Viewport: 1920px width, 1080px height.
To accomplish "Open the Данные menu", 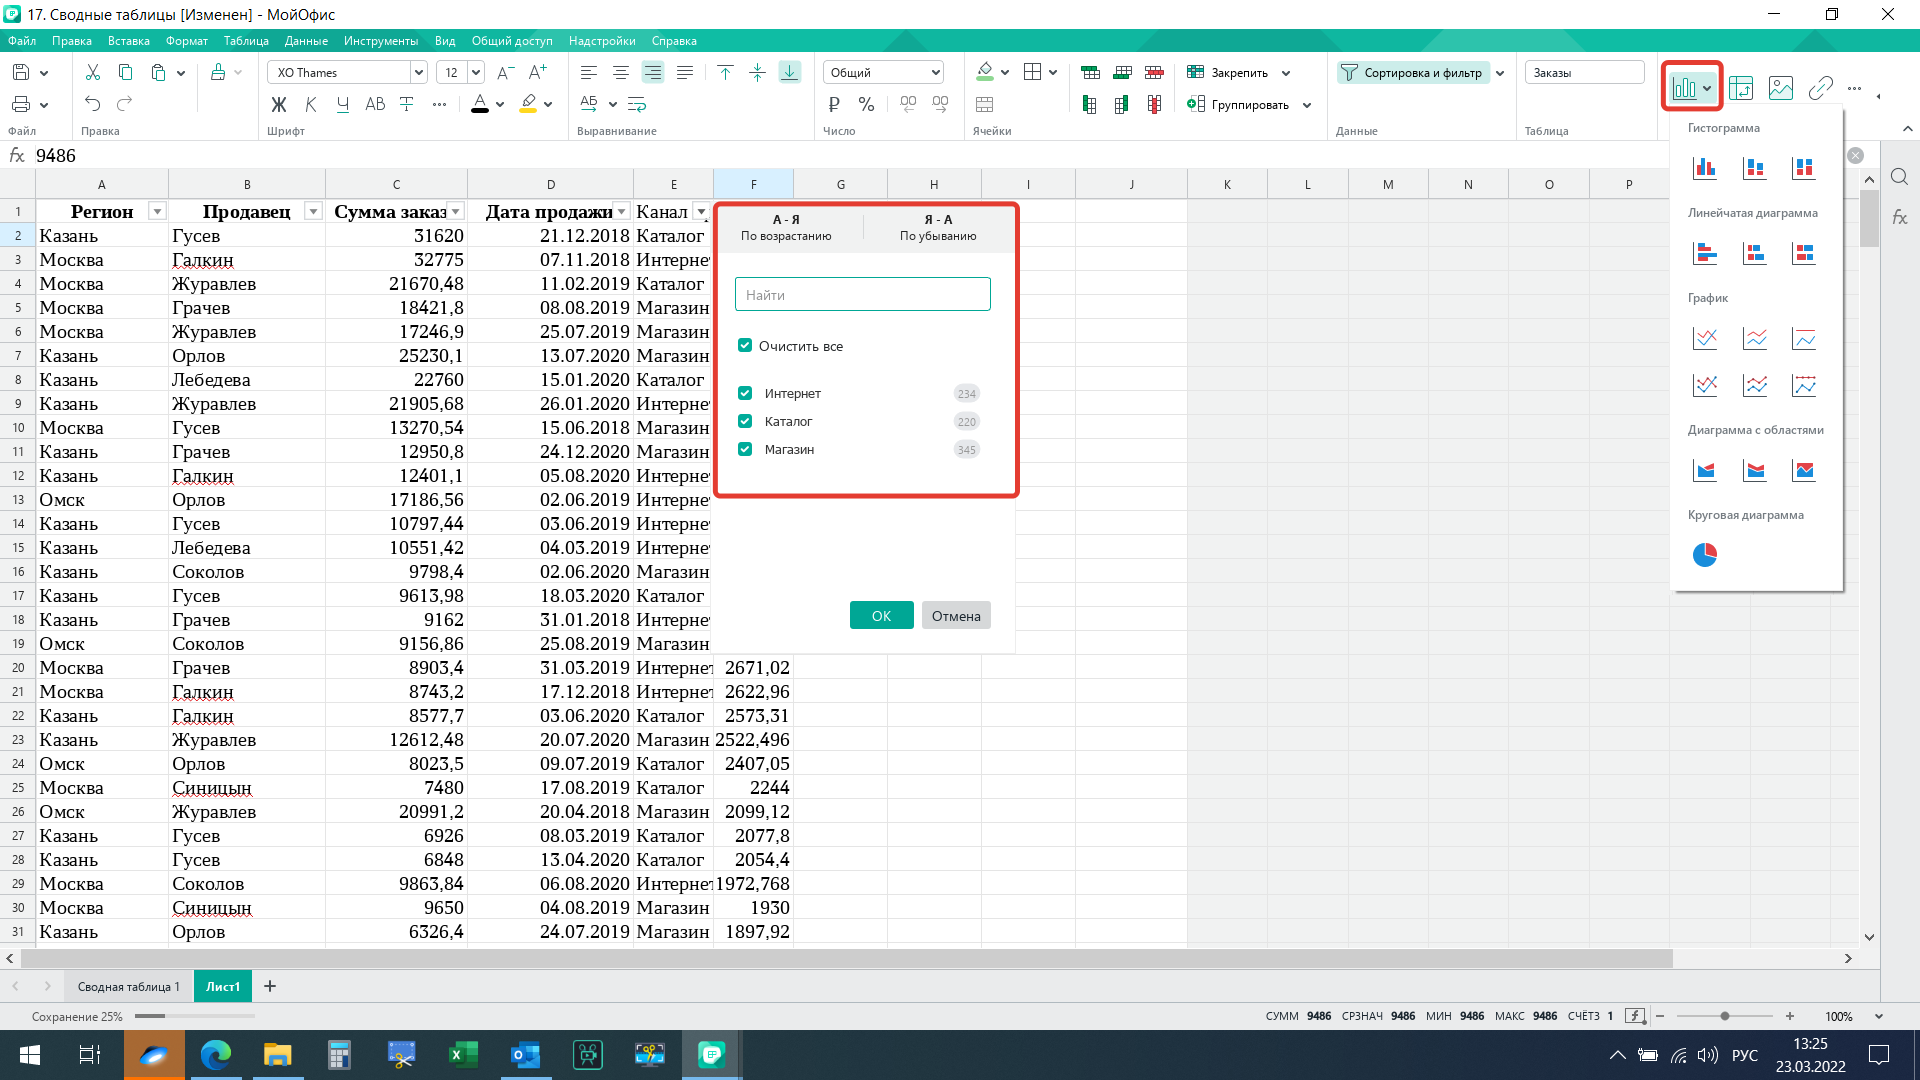I will click(x=306, y=41).
